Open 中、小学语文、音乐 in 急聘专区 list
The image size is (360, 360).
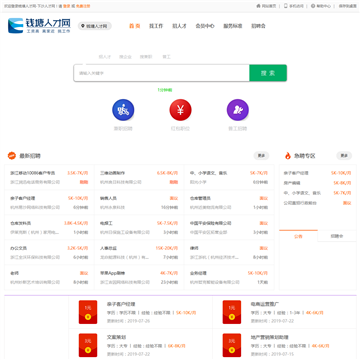point(302,193)
